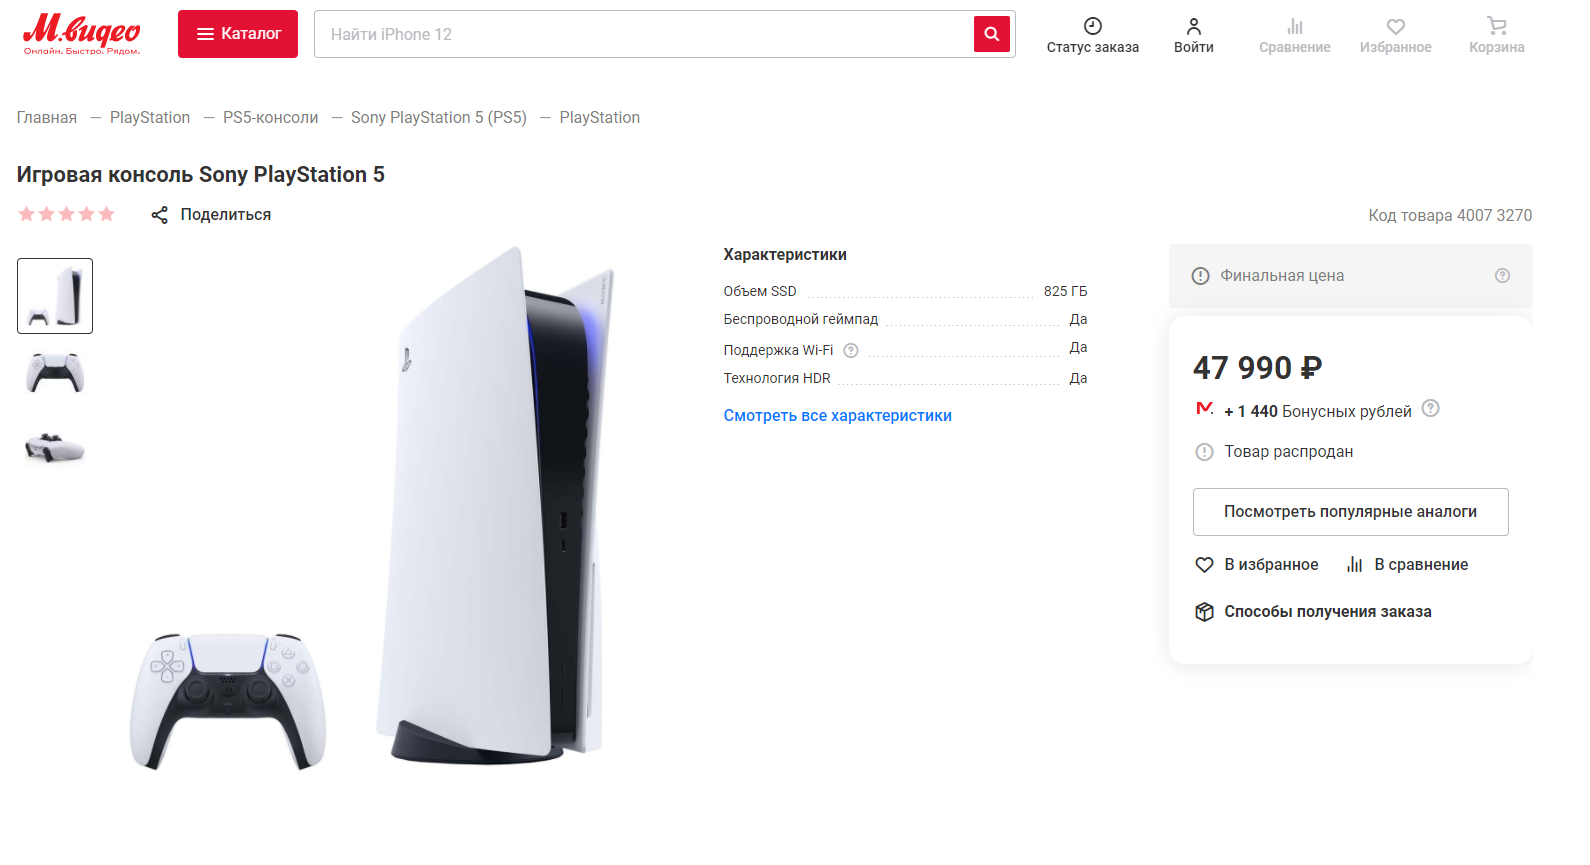
Task: Select the console with gamepad thumbnail
Action: pyautogui.click(x=55, y=296)
